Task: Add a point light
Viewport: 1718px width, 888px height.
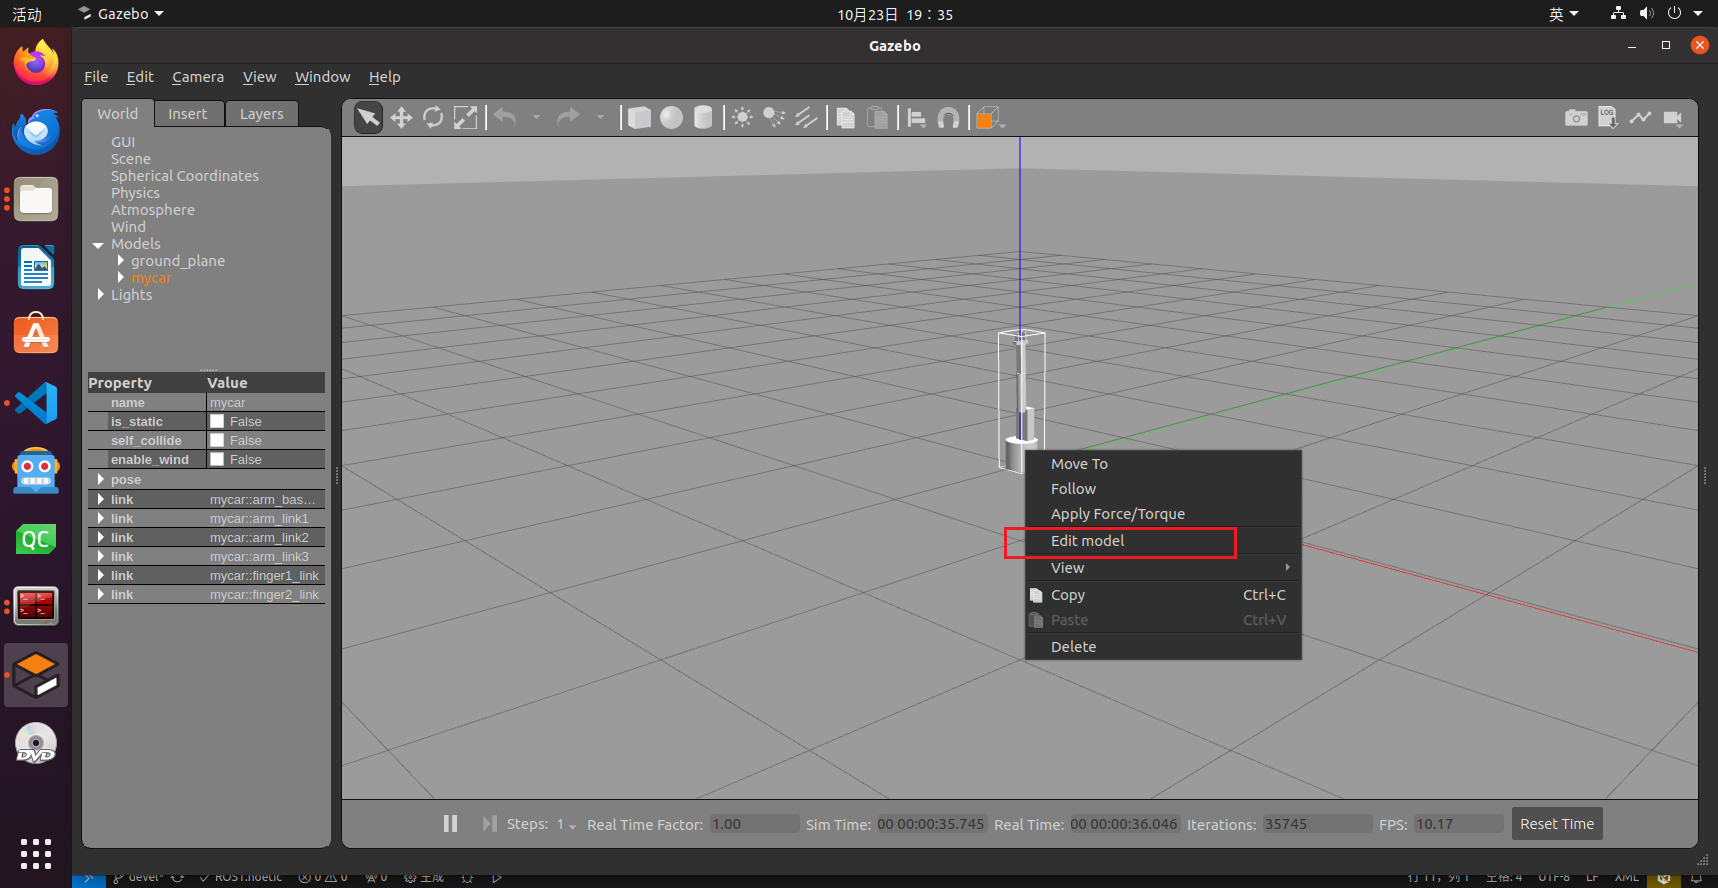Action: (x=742, y=118)
